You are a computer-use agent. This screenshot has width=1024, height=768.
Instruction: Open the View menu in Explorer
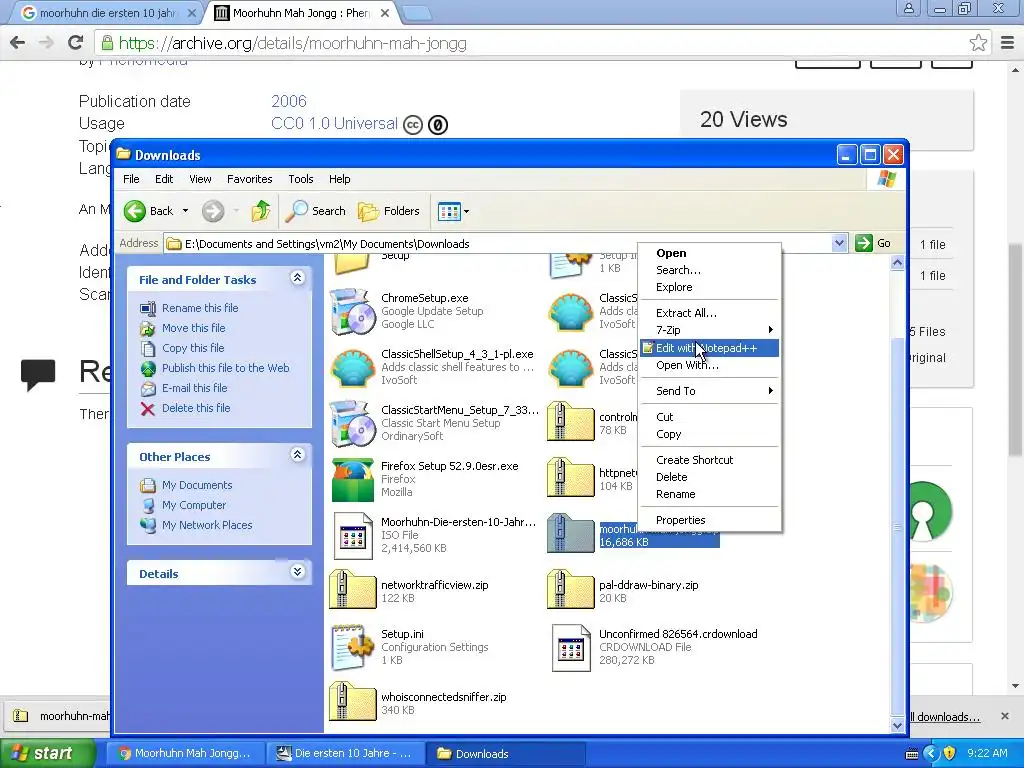200,179
